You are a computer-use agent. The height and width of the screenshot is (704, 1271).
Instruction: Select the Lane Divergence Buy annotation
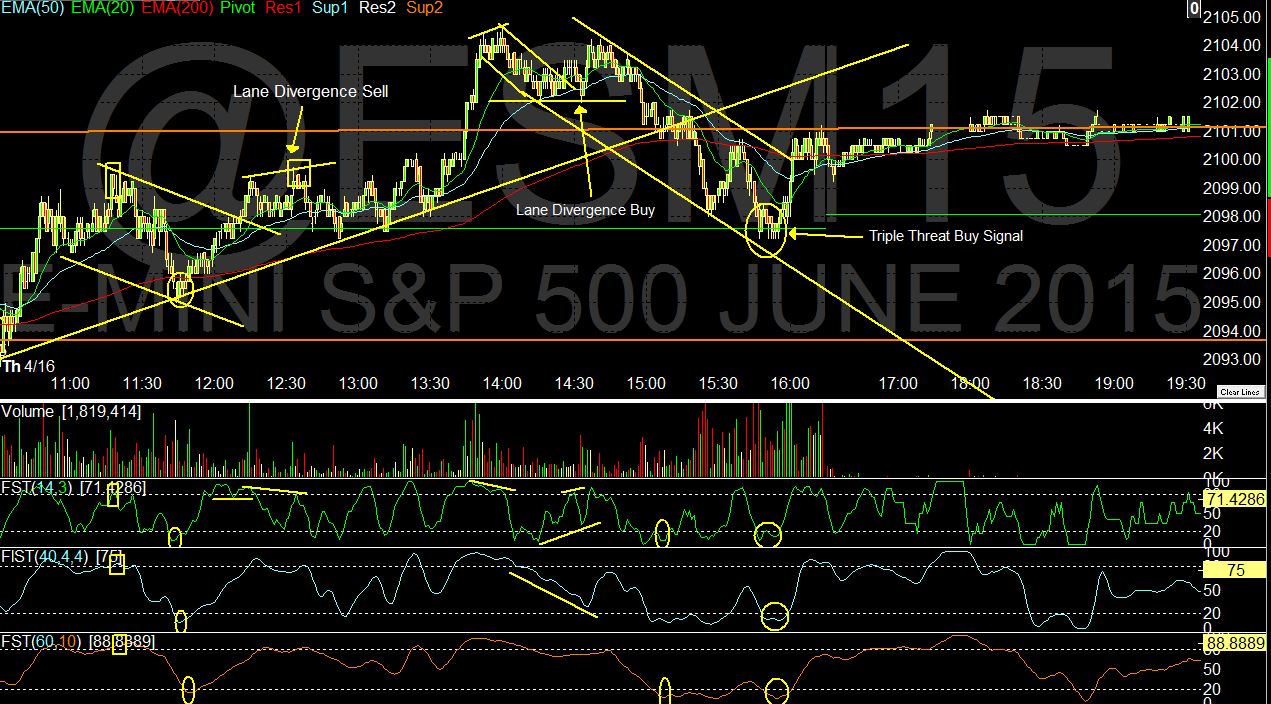(x=585, y=210)
